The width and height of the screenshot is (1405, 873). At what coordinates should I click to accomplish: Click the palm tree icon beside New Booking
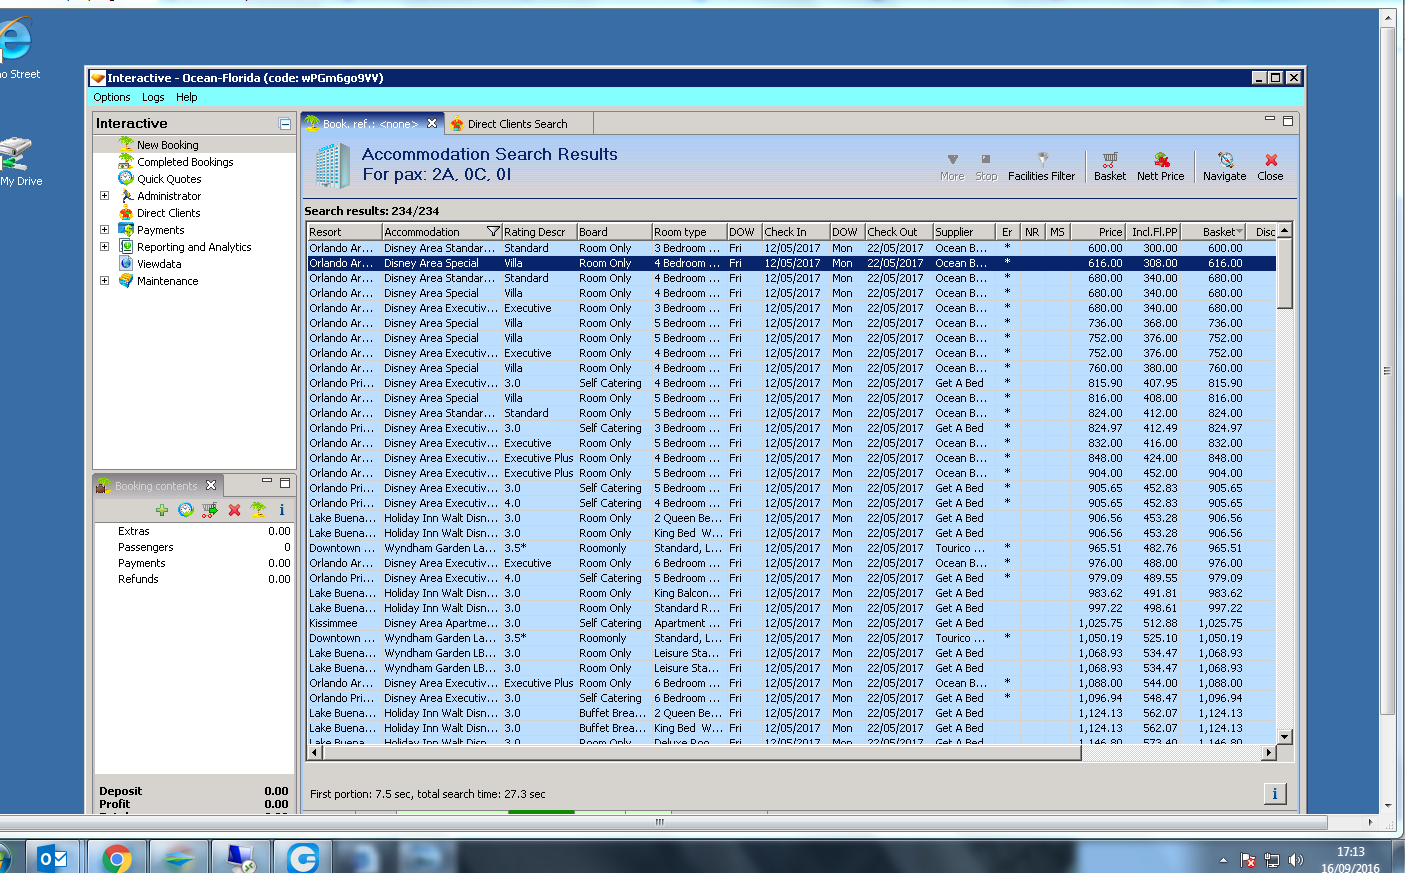pyautogui.click(x=126, y=145)
